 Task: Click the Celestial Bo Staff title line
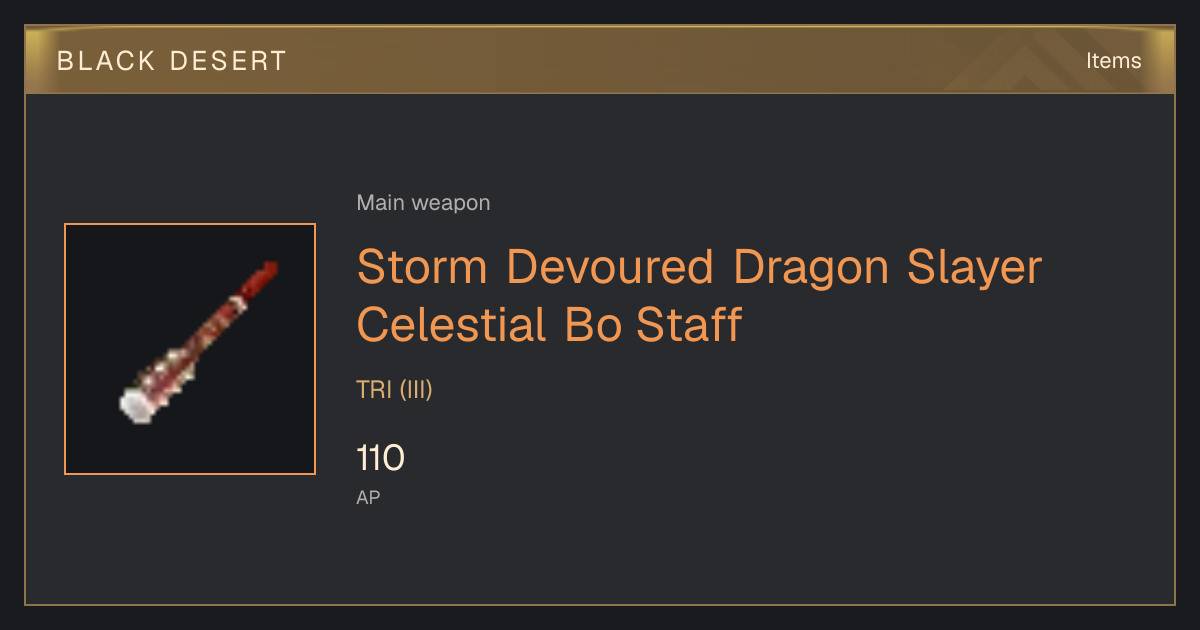tap(549, 324)
